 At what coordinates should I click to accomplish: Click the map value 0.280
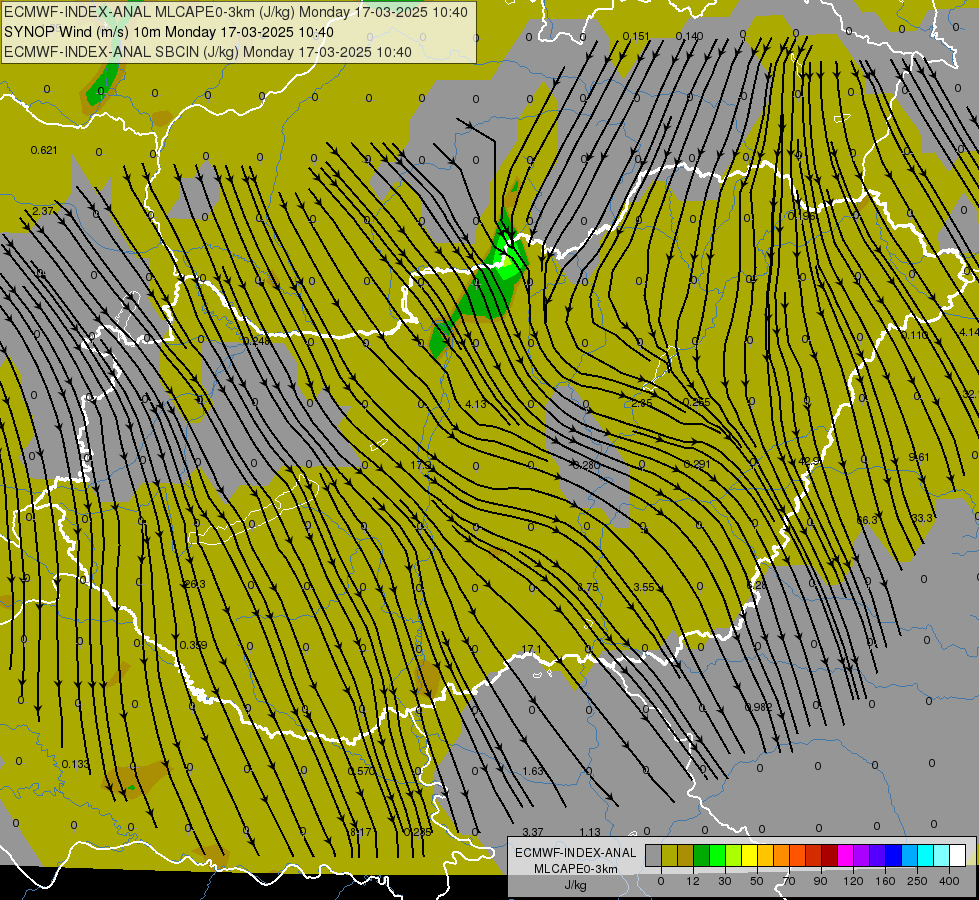pos(586,465)
